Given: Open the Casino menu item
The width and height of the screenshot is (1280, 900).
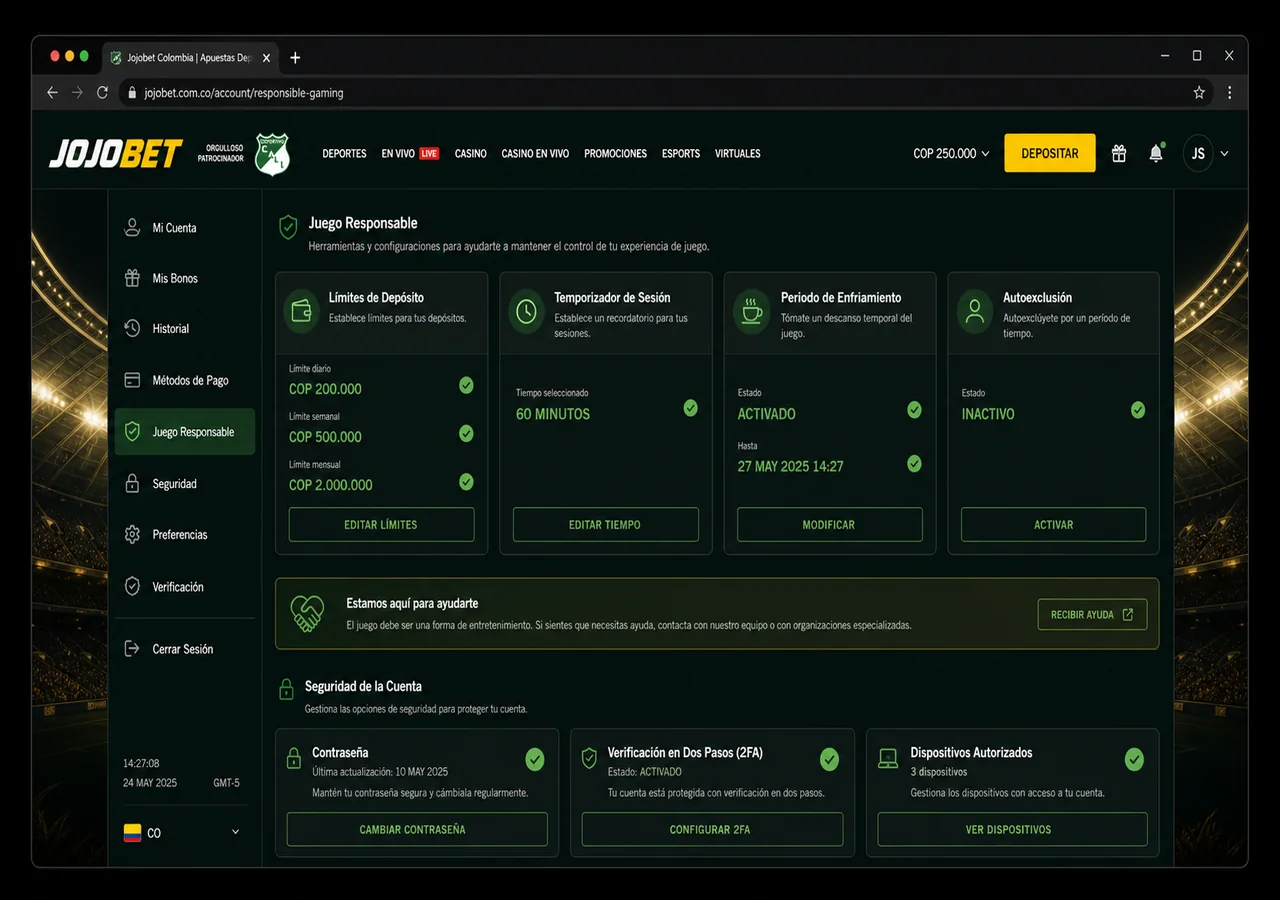Looking at the screenshot, I should click(x=470, y=154).
